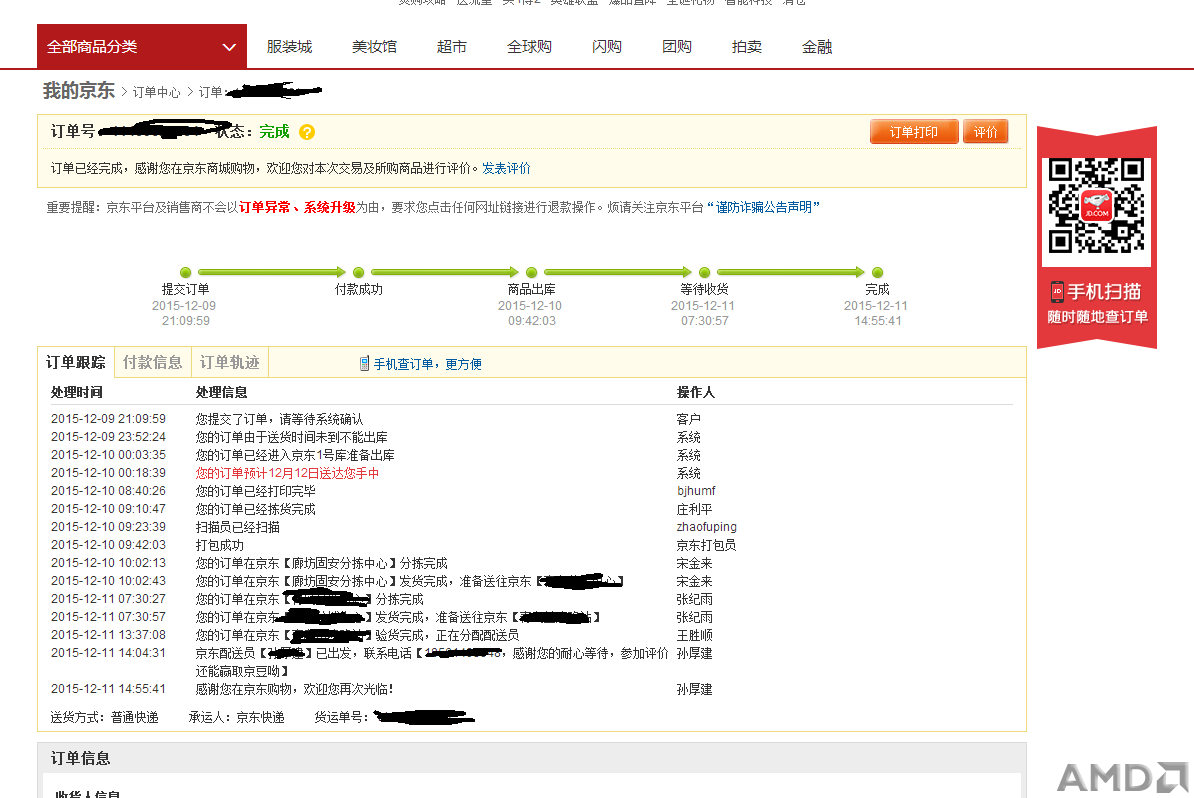1194x798 pixels.
Task: Click the 处理时间 column header
Action: pos(77,392)
